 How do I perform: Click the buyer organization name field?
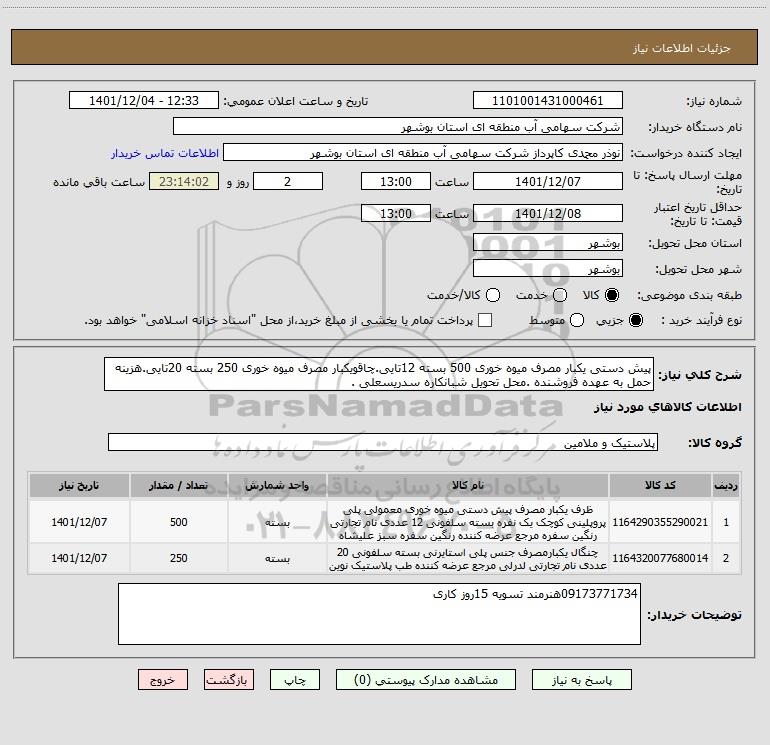[x=398, y=127]
